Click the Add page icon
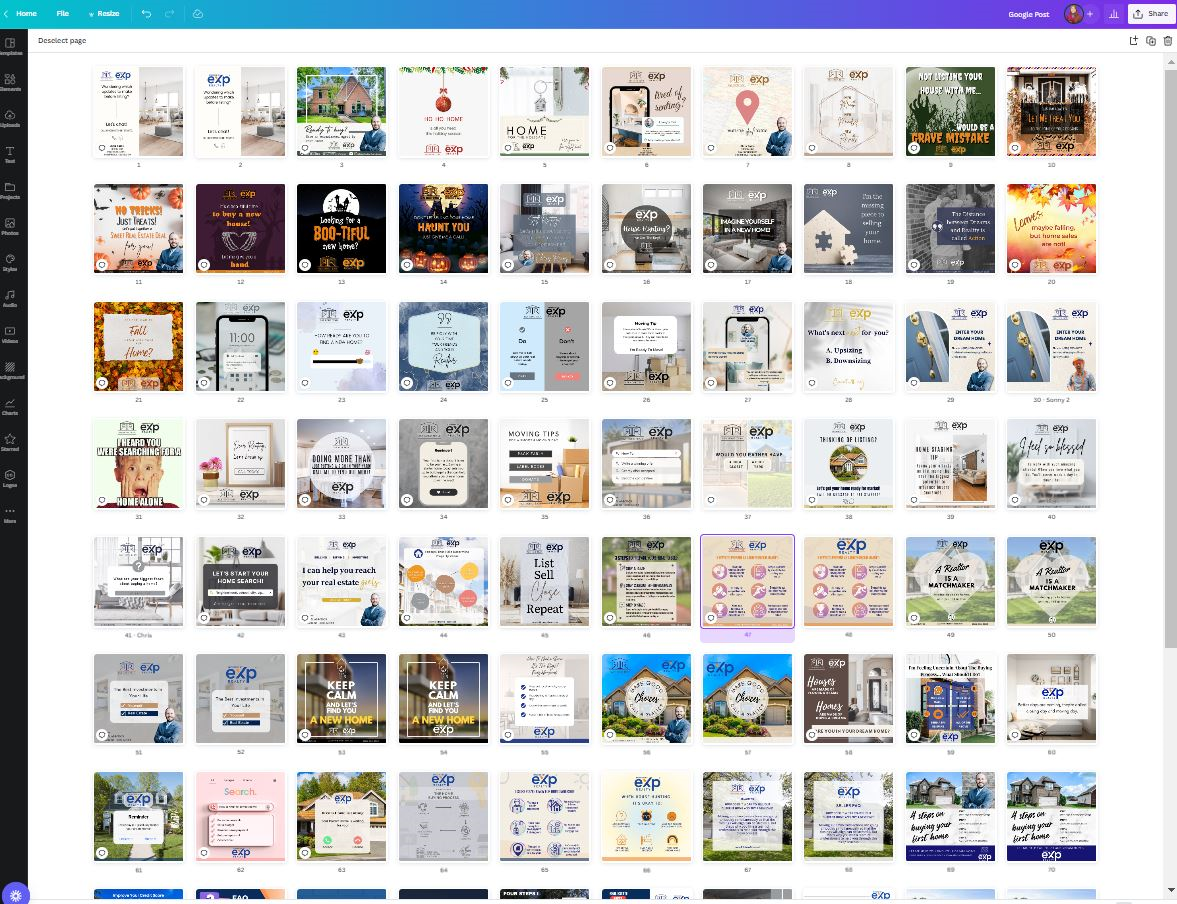This screenshot has width=1177, height=904. (1133, 41)
